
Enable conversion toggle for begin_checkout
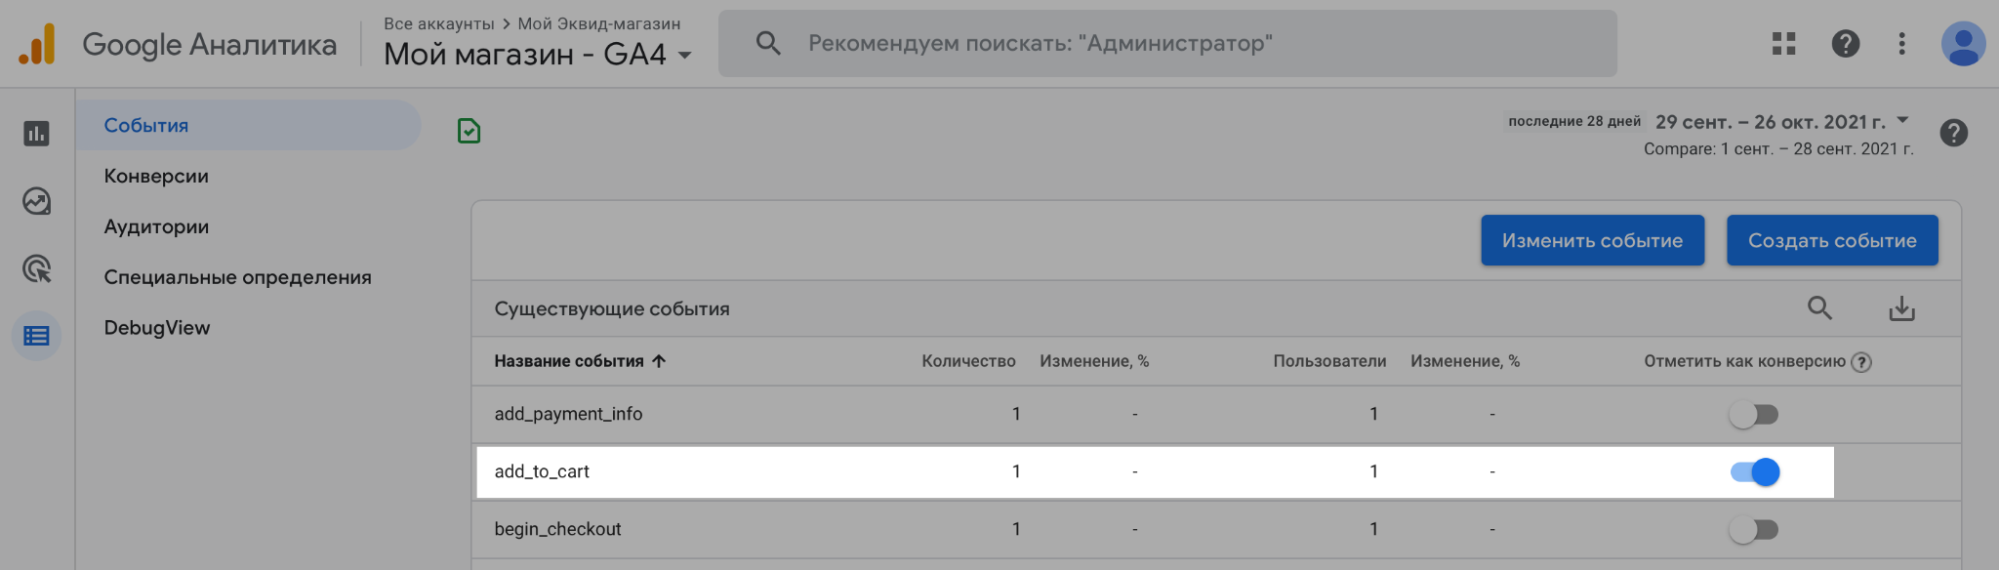1754,529
